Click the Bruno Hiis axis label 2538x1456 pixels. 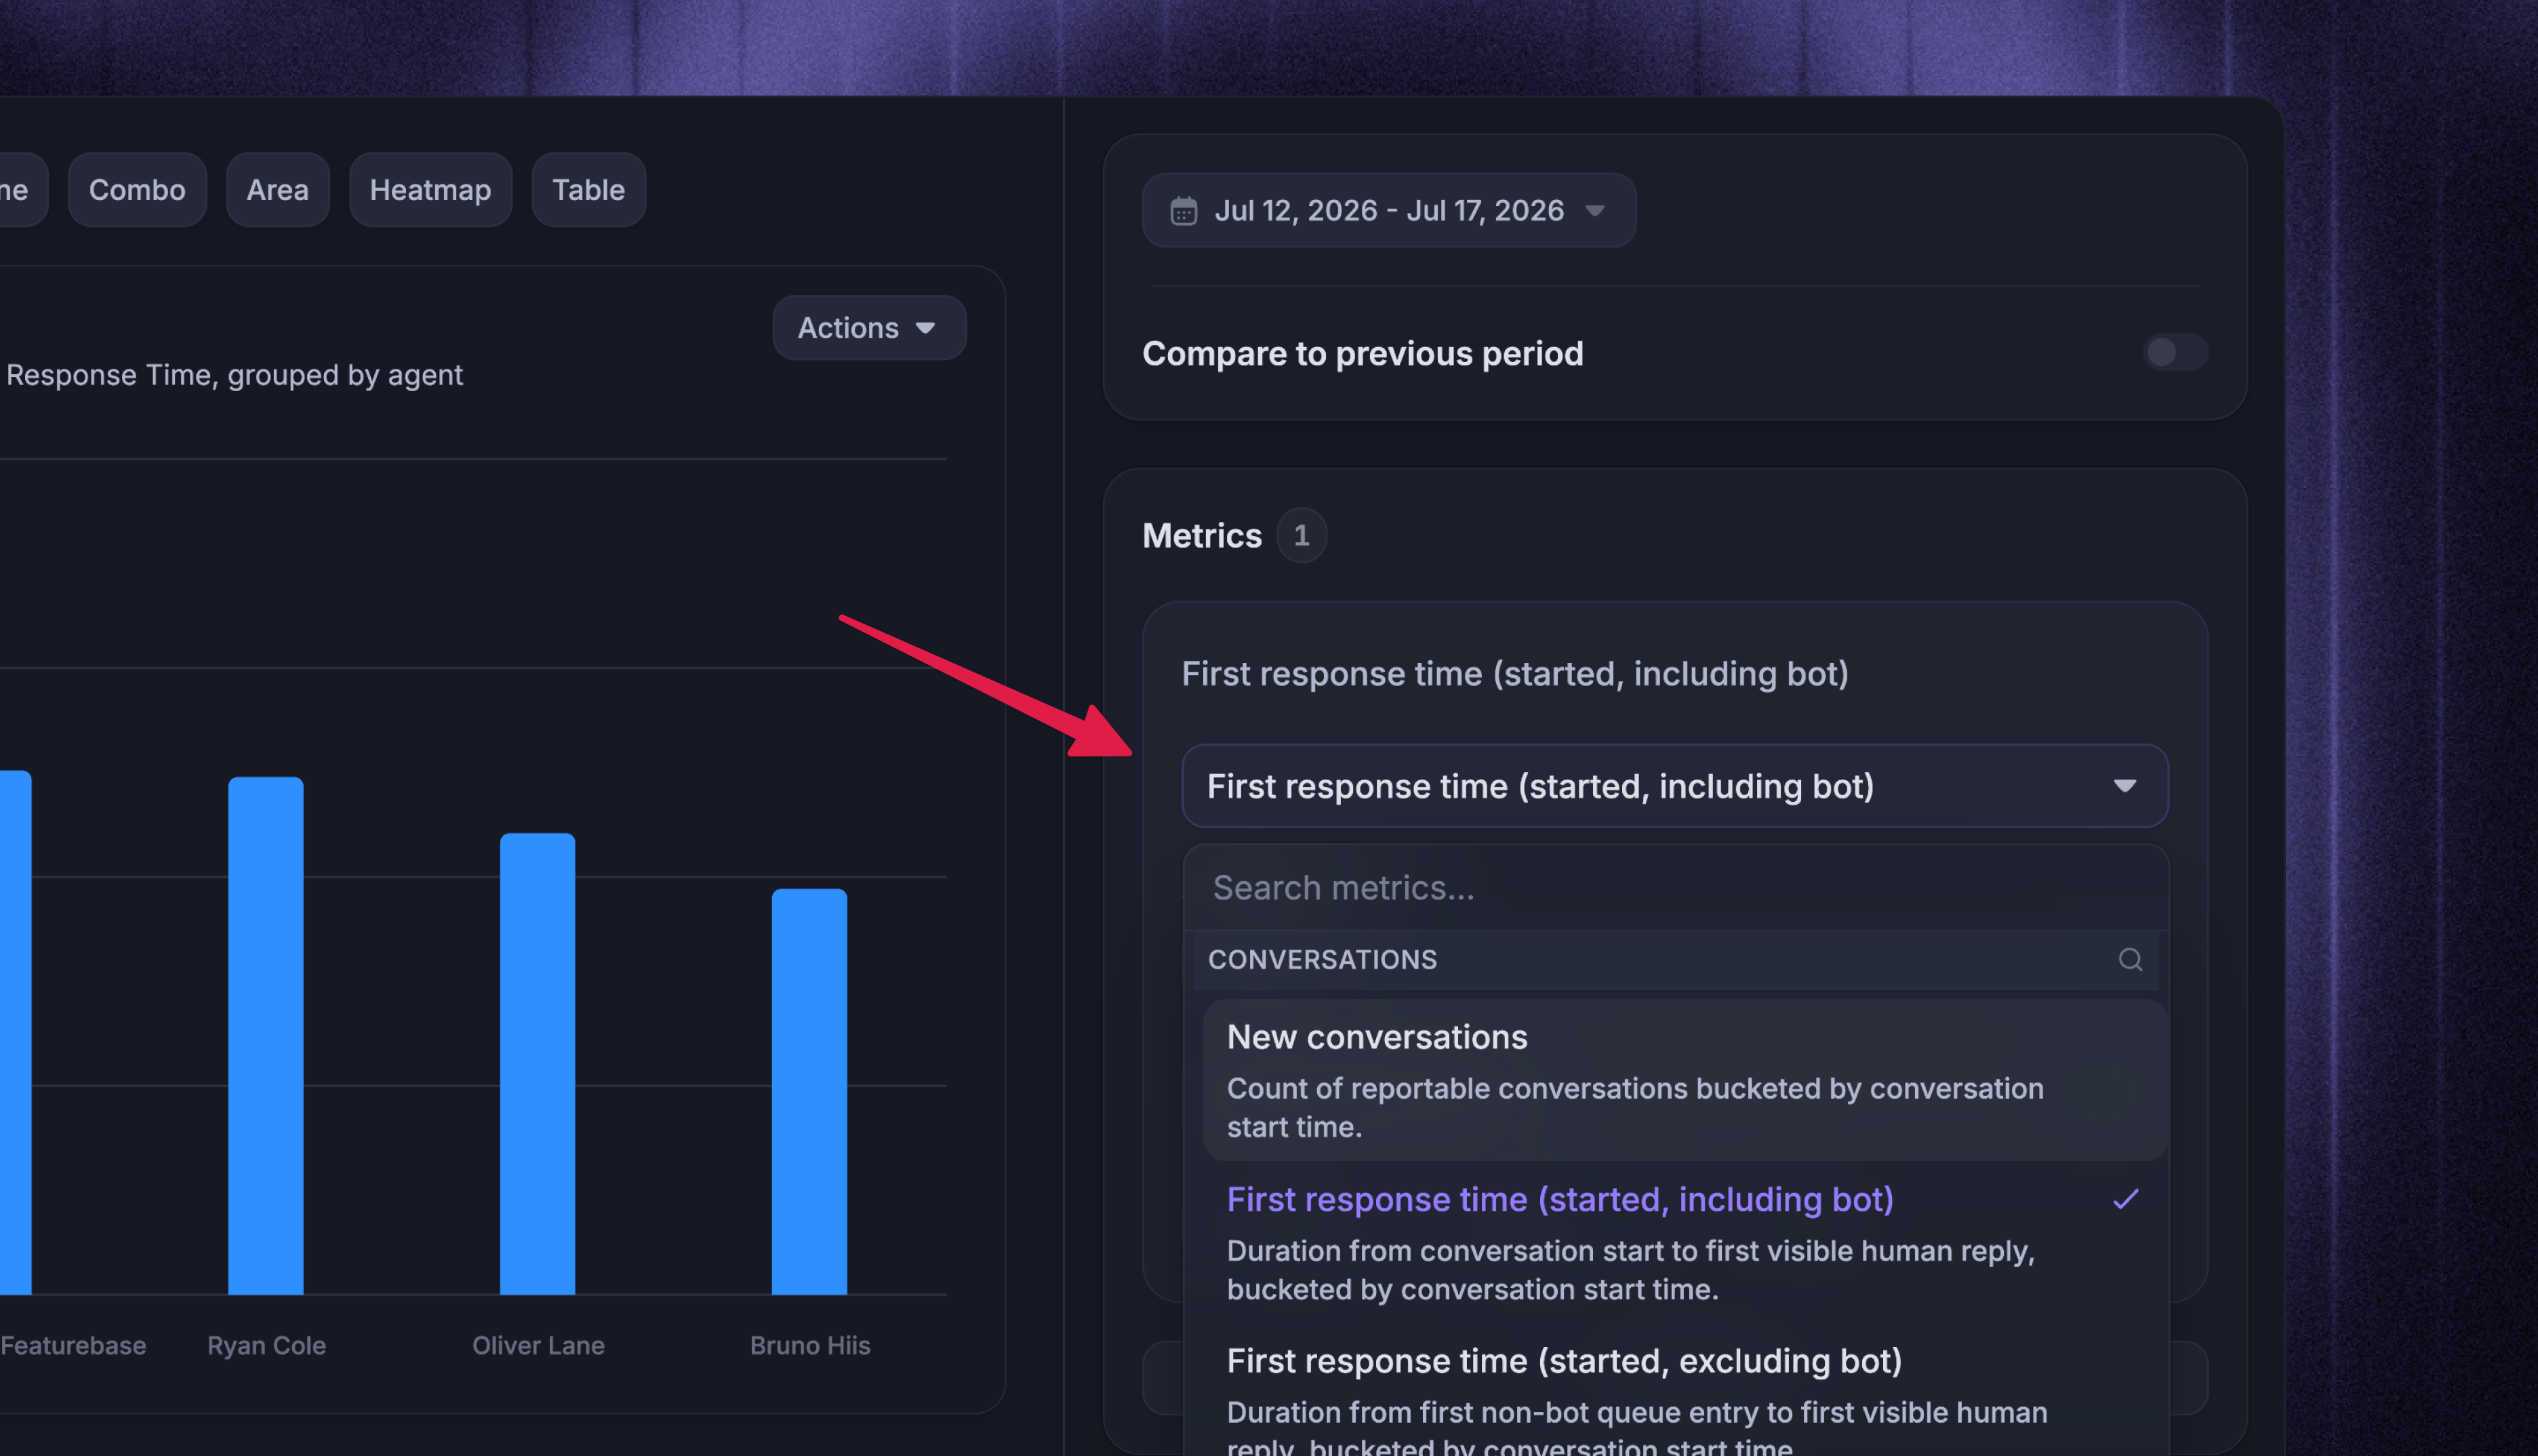pyautogui.click(x=810, y=1346)
